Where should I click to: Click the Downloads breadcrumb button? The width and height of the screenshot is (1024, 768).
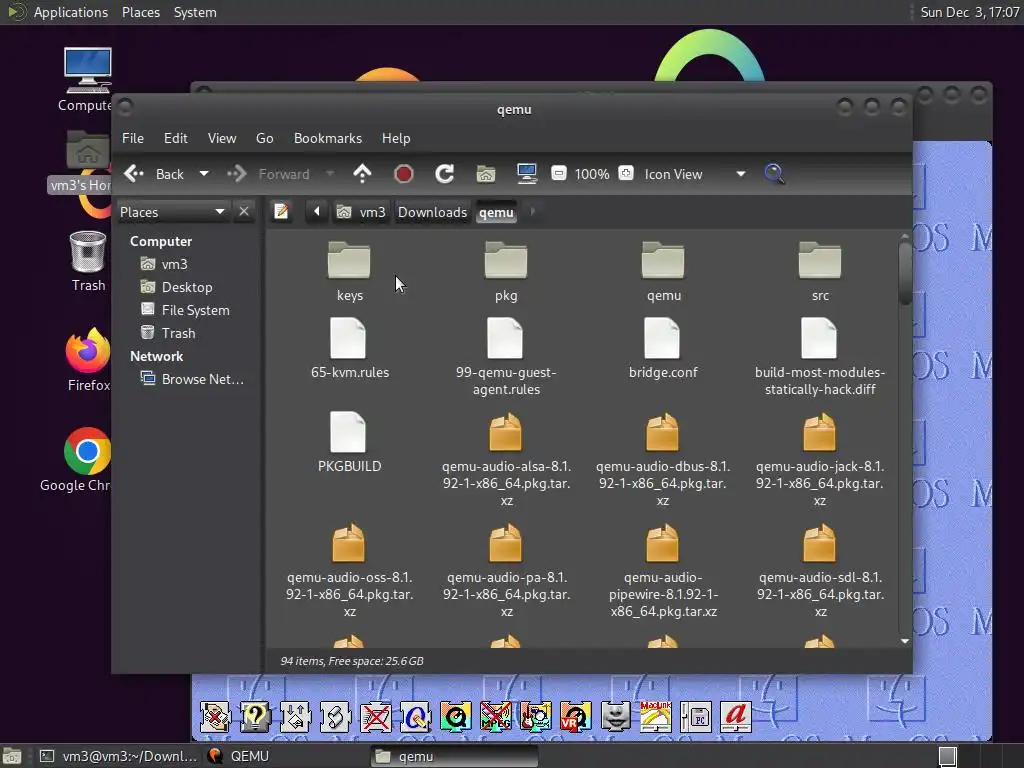[432, 212]
